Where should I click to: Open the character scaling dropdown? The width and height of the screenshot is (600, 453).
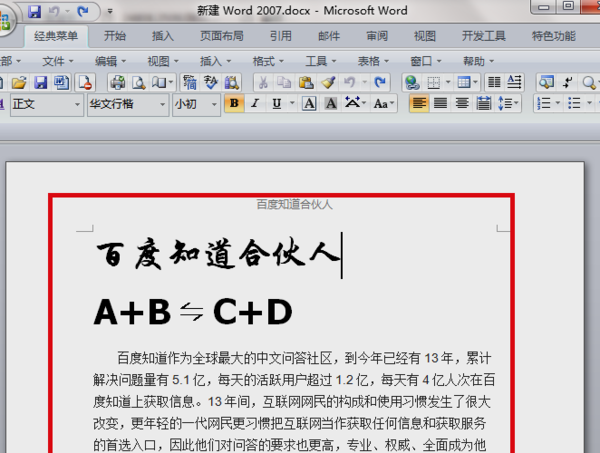(x=355, y=103)
